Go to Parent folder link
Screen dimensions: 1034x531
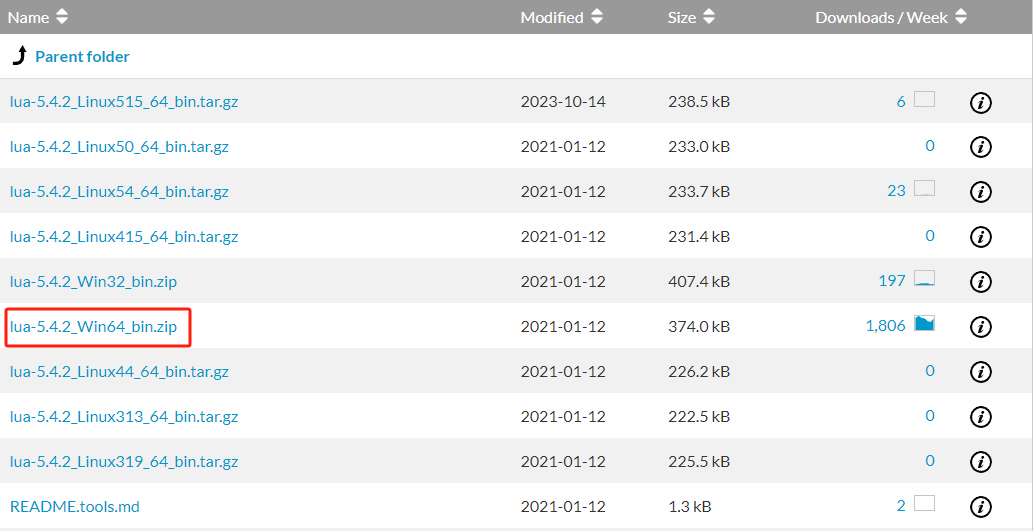(x=82, y=57)
